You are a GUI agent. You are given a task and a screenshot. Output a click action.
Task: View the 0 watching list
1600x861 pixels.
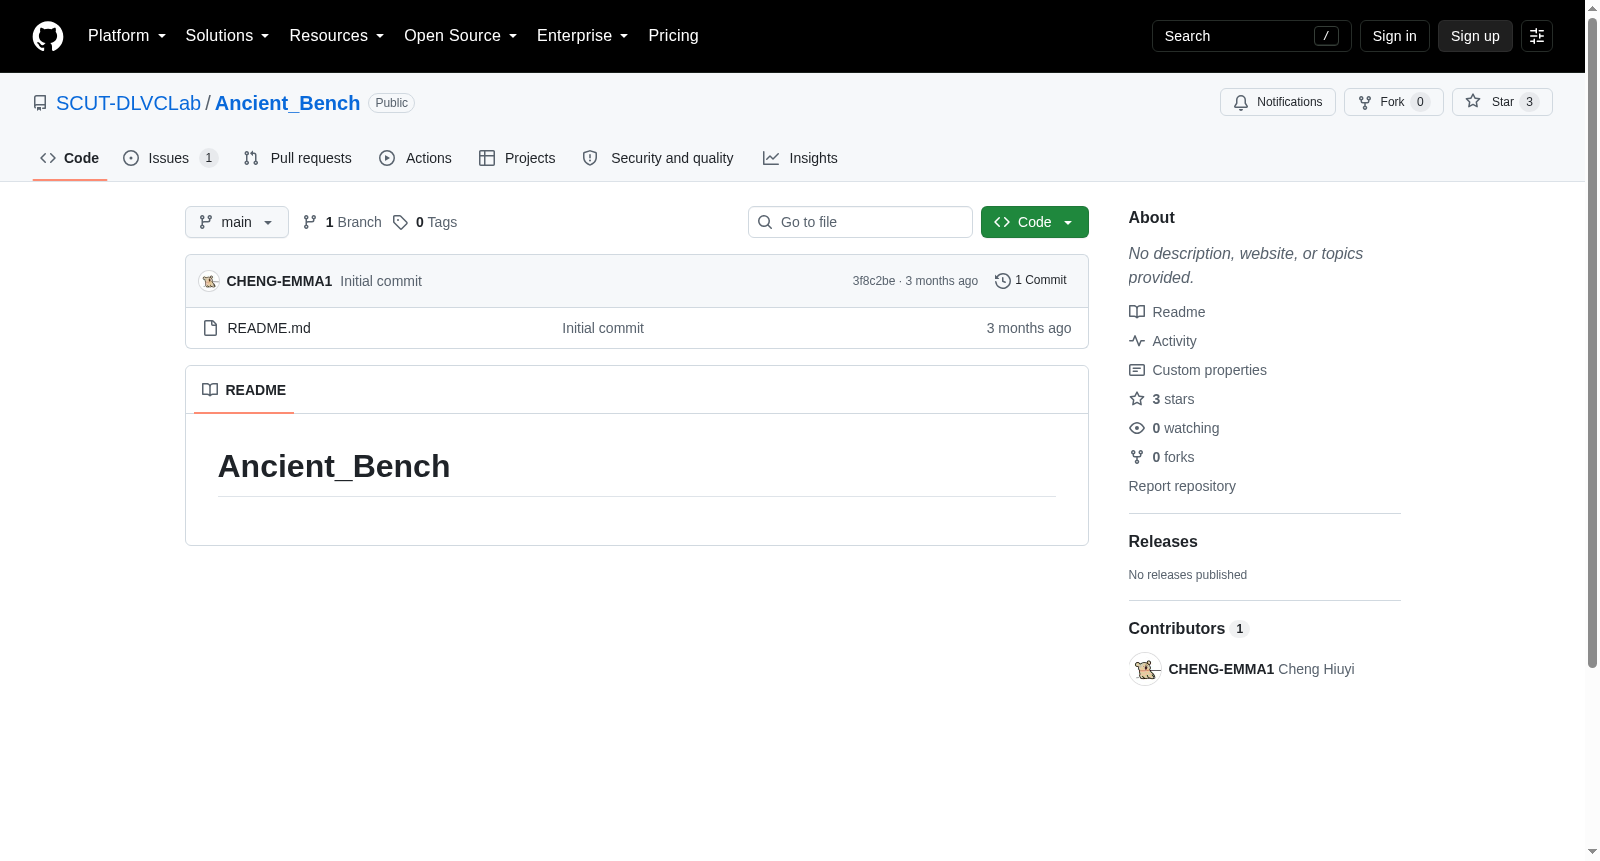(x=1174, y=428)
